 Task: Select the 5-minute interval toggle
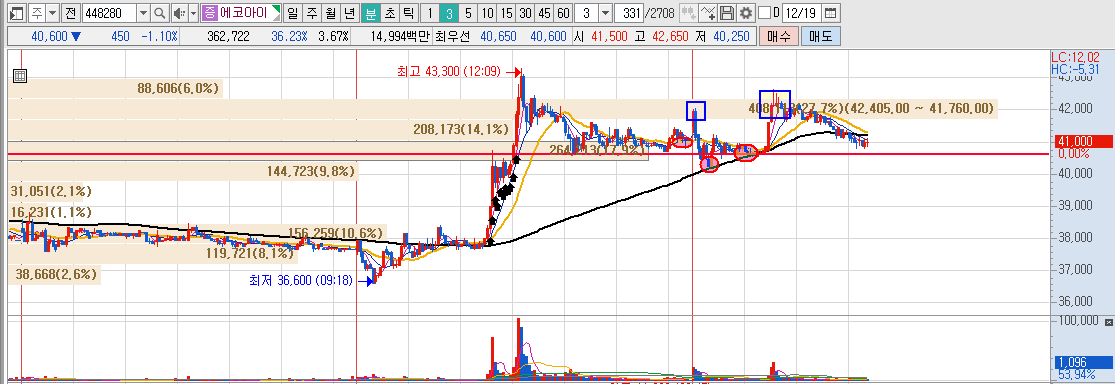pos(467,13)
